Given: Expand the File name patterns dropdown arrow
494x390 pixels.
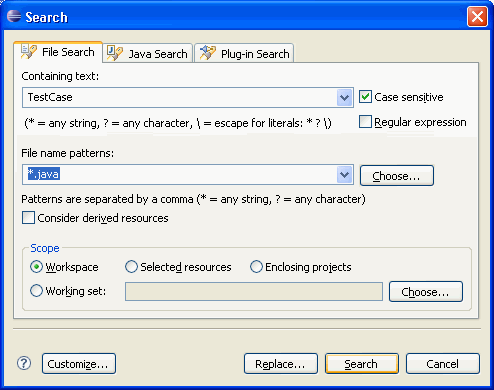Looking at the screenshot, I should click(x=344, y=174).
